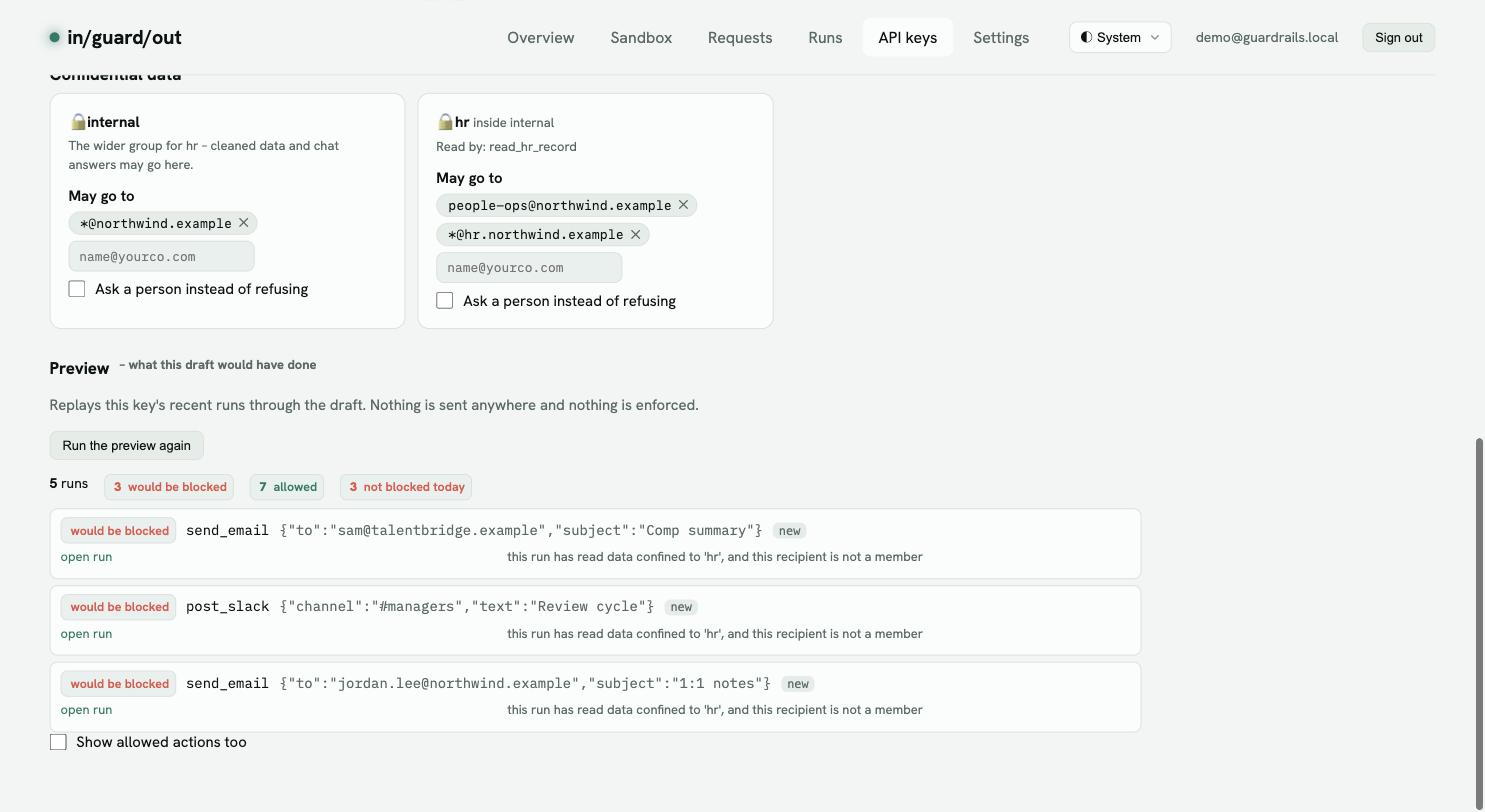The height and width of the screenshot is (812, 1485).
Task: Go to the Overview tab
Action: (x=541, y=38)
